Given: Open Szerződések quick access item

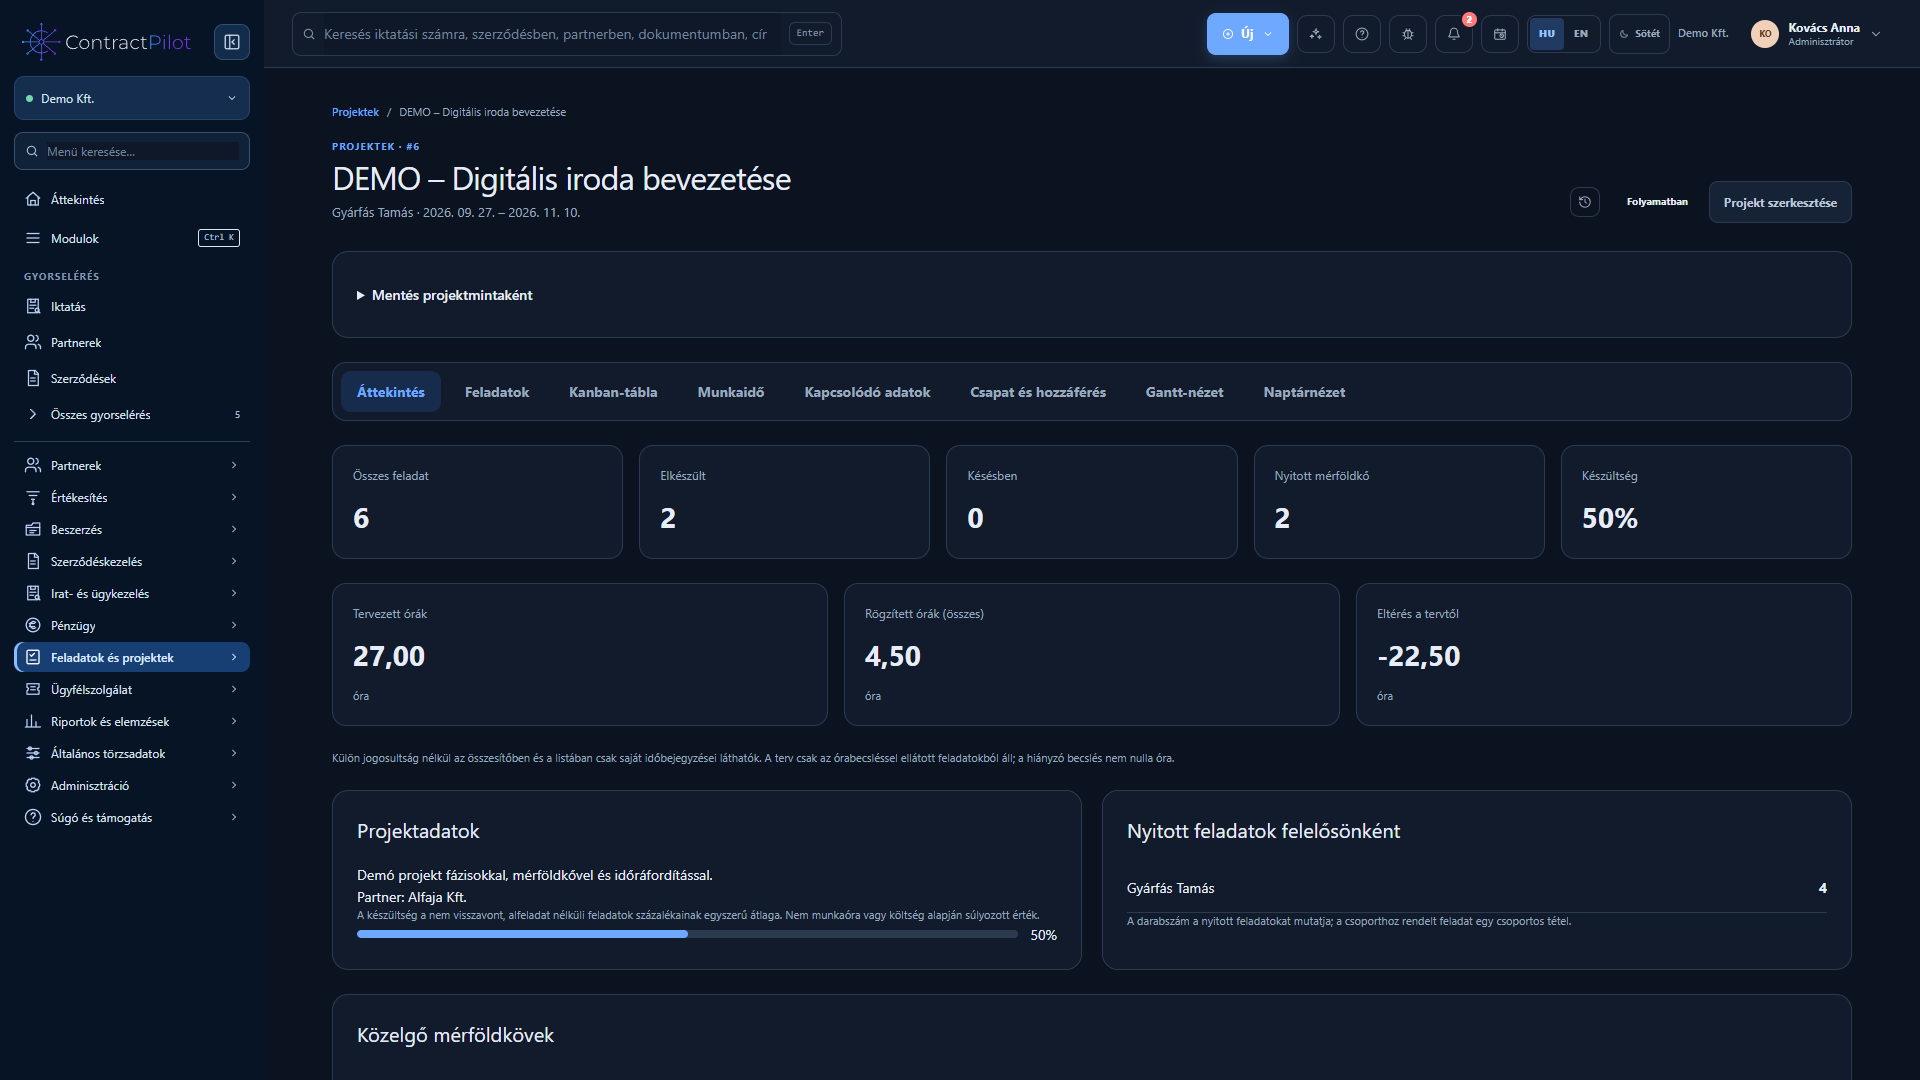Looking at the screenshot, I should (x=132, y=379).
